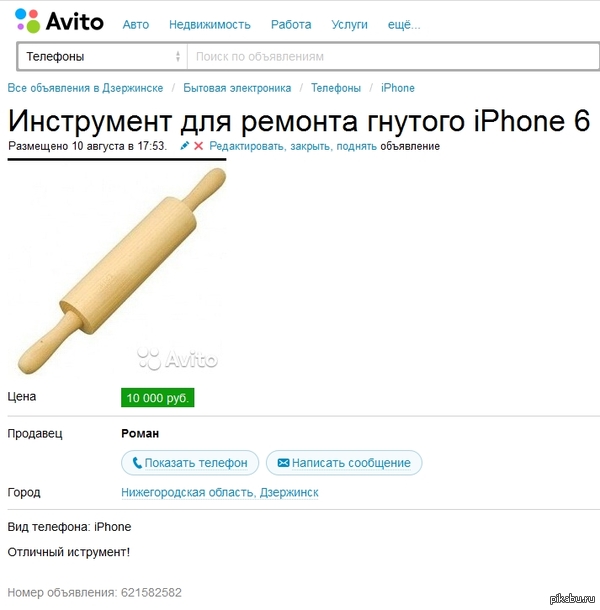Image resolution: width=600 pixels, height=610 pixels.
Task: Expand the ещё... menu
Action: [x=404, y=25]
